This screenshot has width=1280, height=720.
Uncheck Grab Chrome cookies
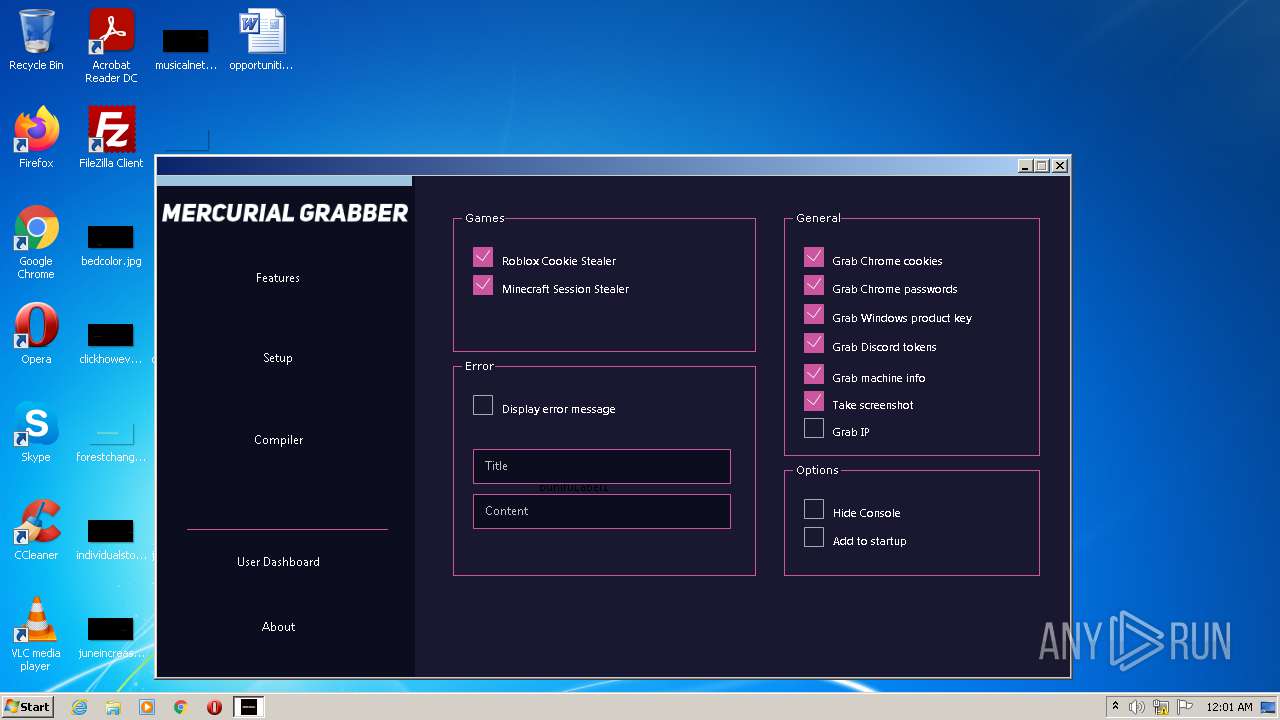coord(814,257)
